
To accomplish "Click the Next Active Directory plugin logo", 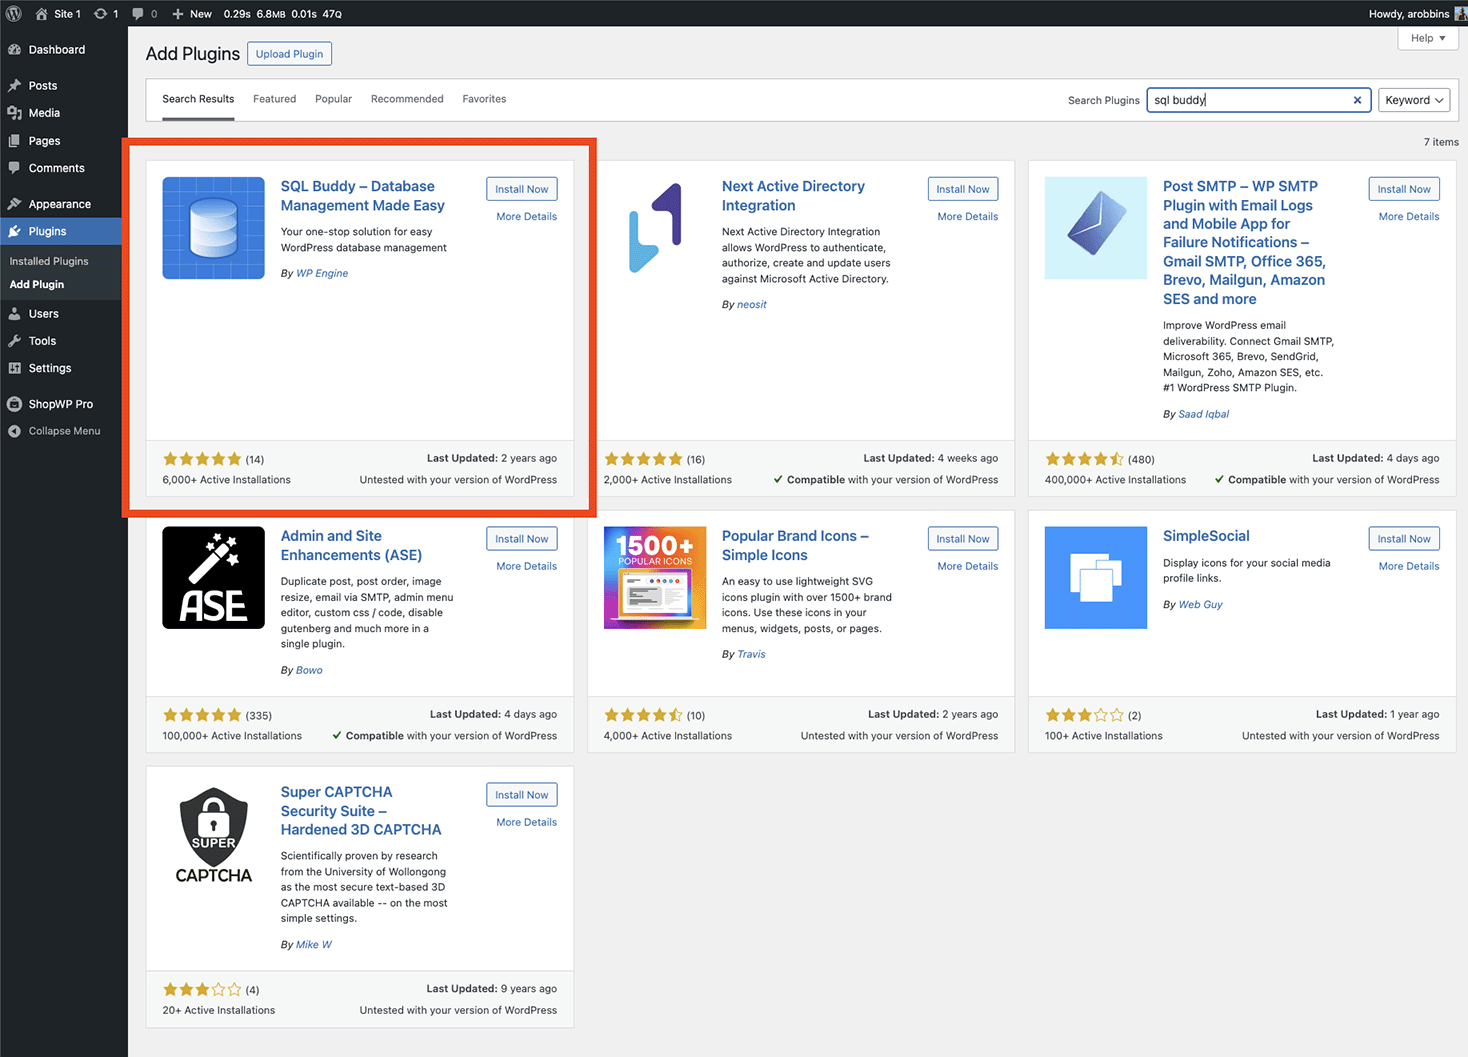I will tap(655, 228).
